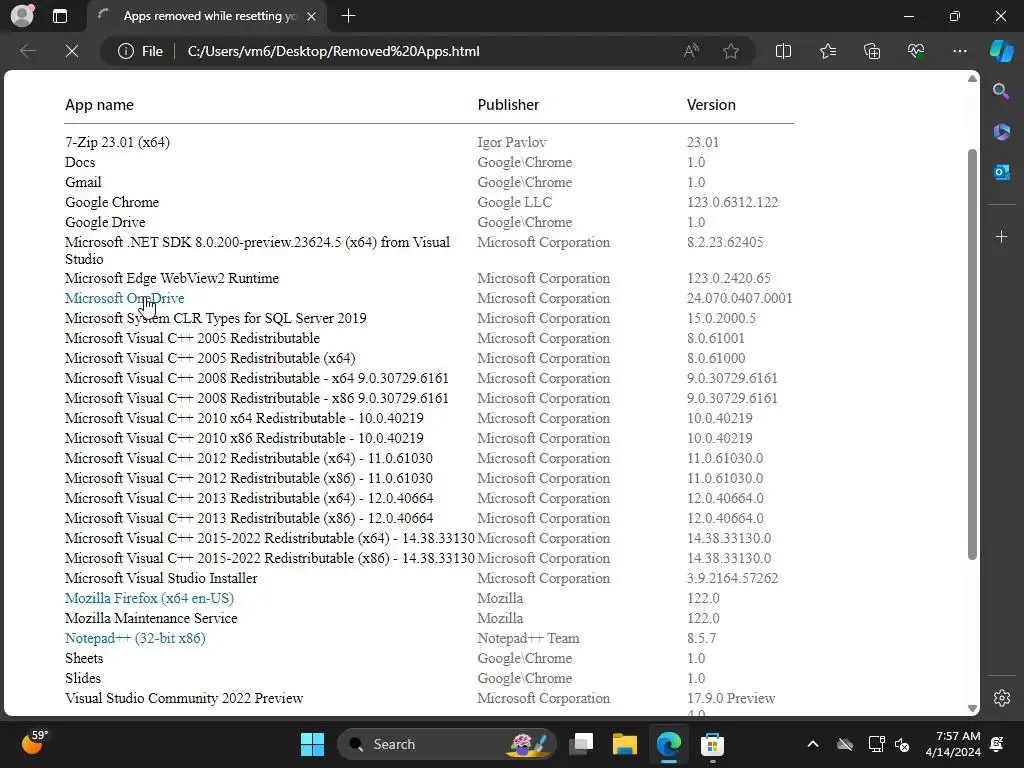Select 'Microsoft Edge WebView2 Runtime' text
Viewport: 1024px width, 768px height.
coord(172,278)
